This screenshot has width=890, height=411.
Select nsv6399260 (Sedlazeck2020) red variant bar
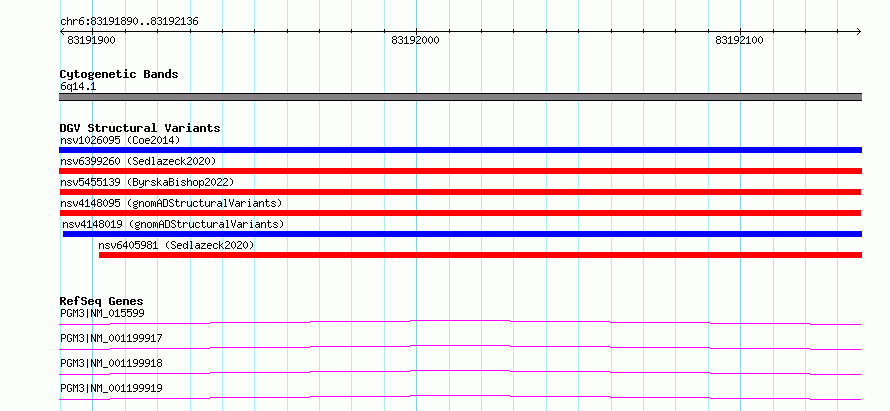pos(460,171)
